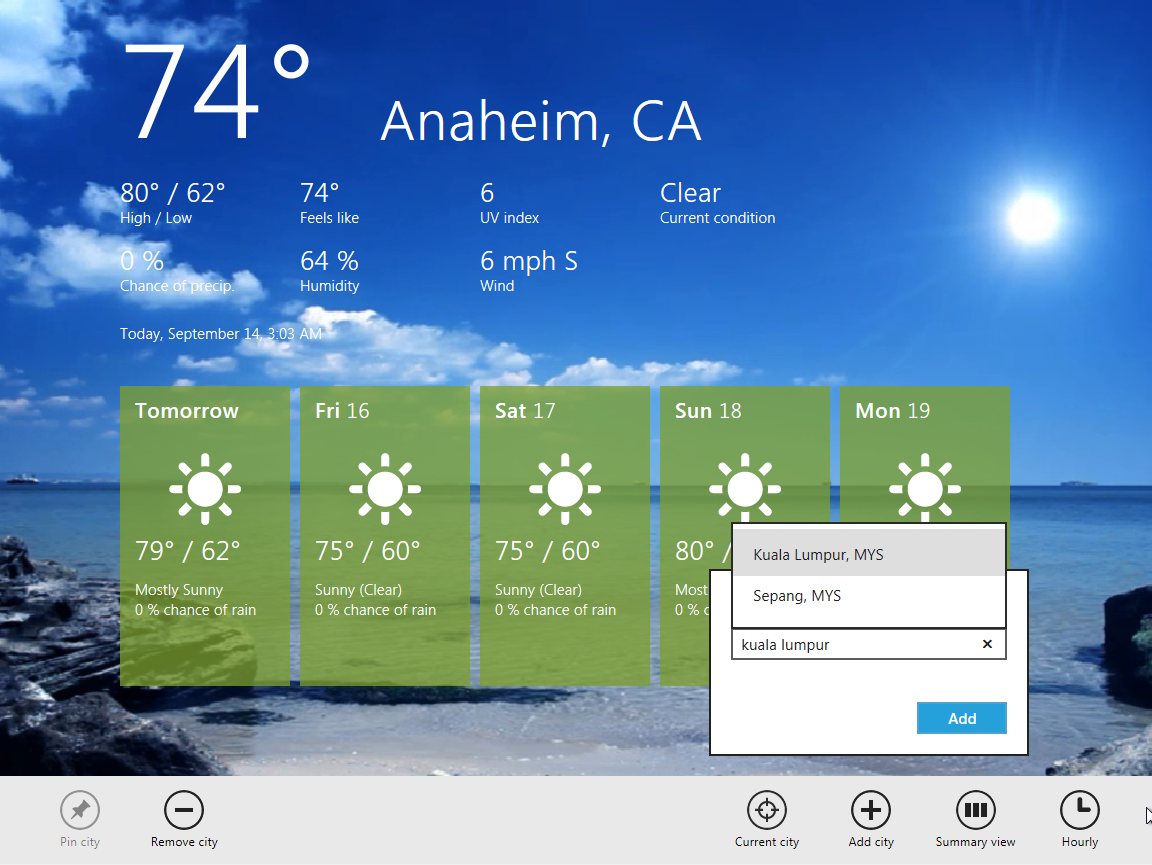
Task: Click the Pin city icon
Action: pos(80,810)
